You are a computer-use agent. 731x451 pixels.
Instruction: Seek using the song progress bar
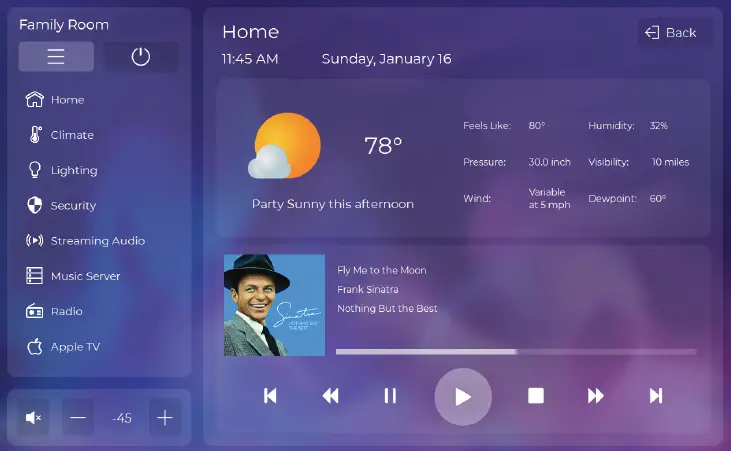pyautogui.click(x=516, y=352)
